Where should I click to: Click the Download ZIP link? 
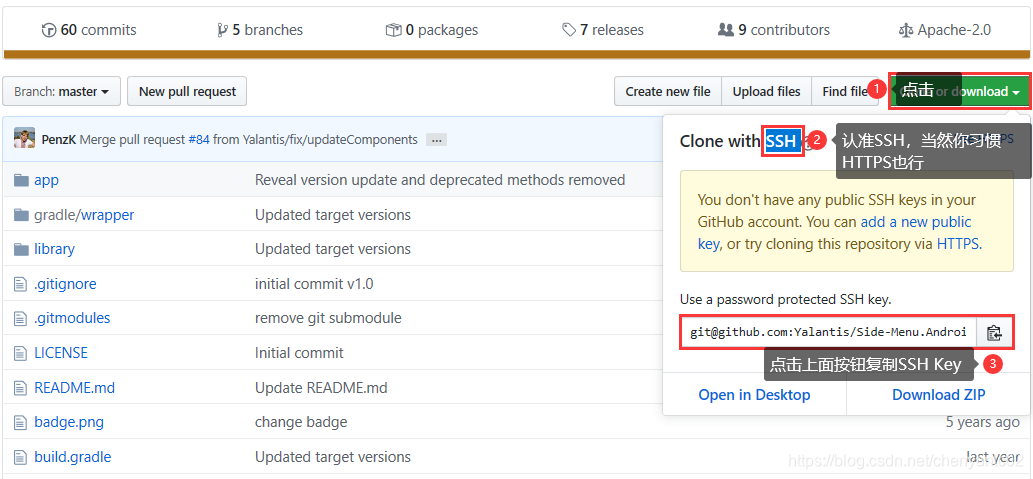[x=938, y=395]
